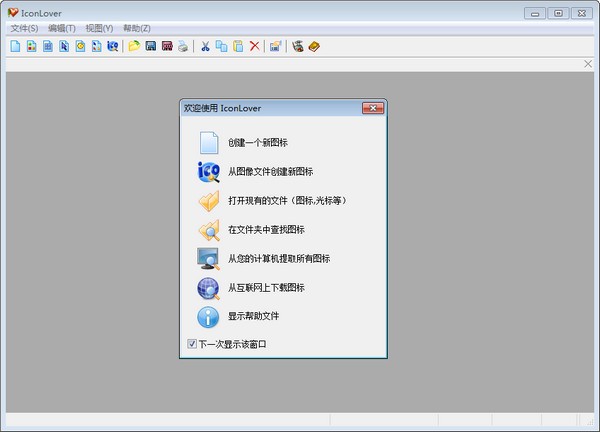
Task: Uncheck 下一次显示该窗口 checkbox
Action: [192, 344]
